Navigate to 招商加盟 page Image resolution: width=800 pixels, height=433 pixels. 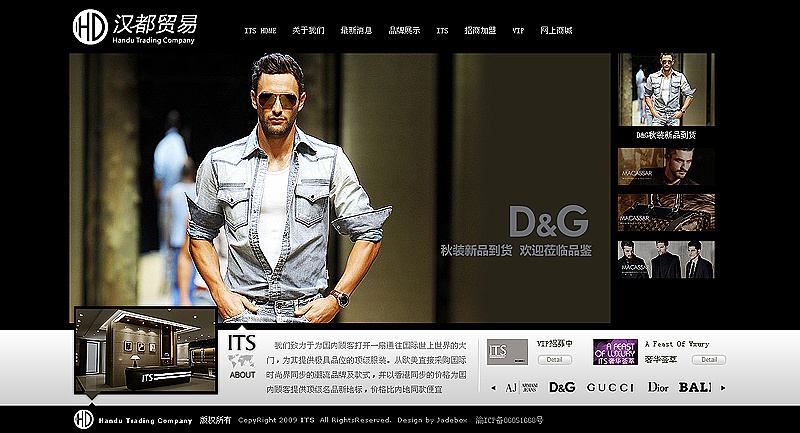[x=480, y=31]
